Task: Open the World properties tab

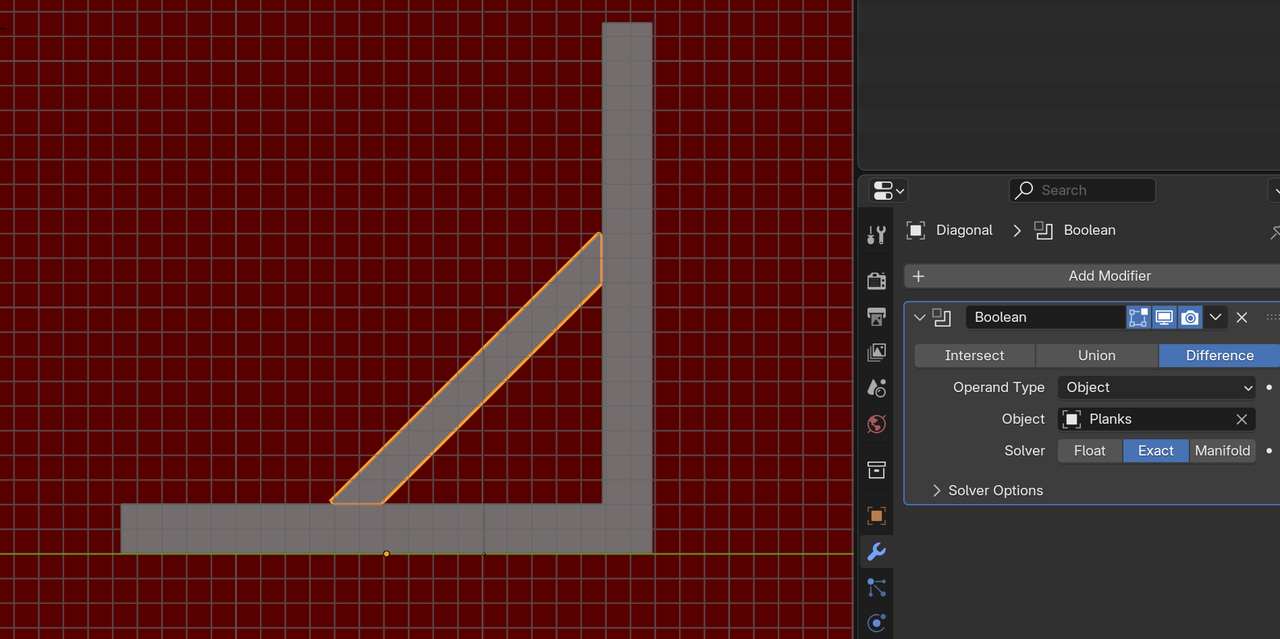Action: [x=876, y=424]
